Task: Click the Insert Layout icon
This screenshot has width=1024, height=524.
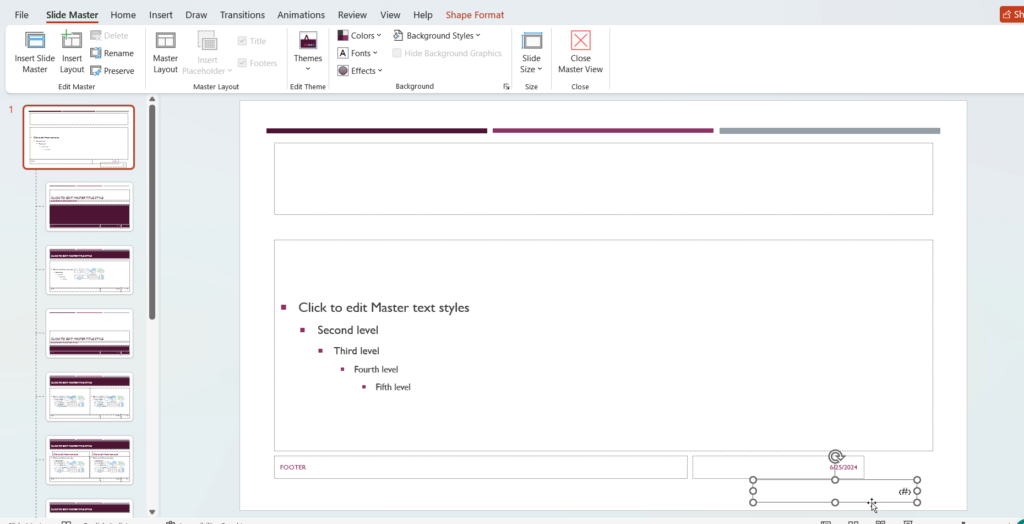Action: [72, 41]
